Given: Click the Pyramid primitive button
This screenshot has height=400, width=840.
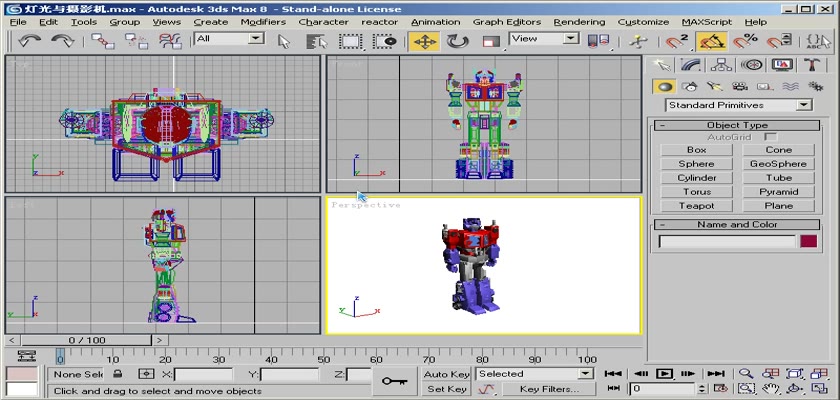Looking at the screenshot, I should (x=778, y=192).
